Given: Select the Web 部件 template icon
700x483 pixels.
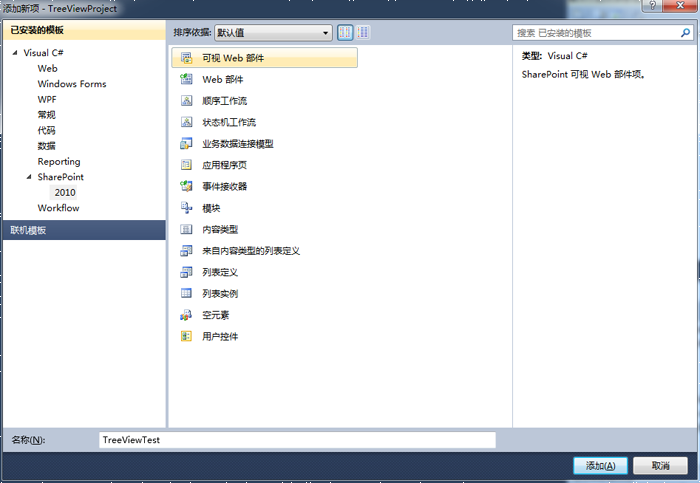Looking at the screenshot, I should (186, 79).
